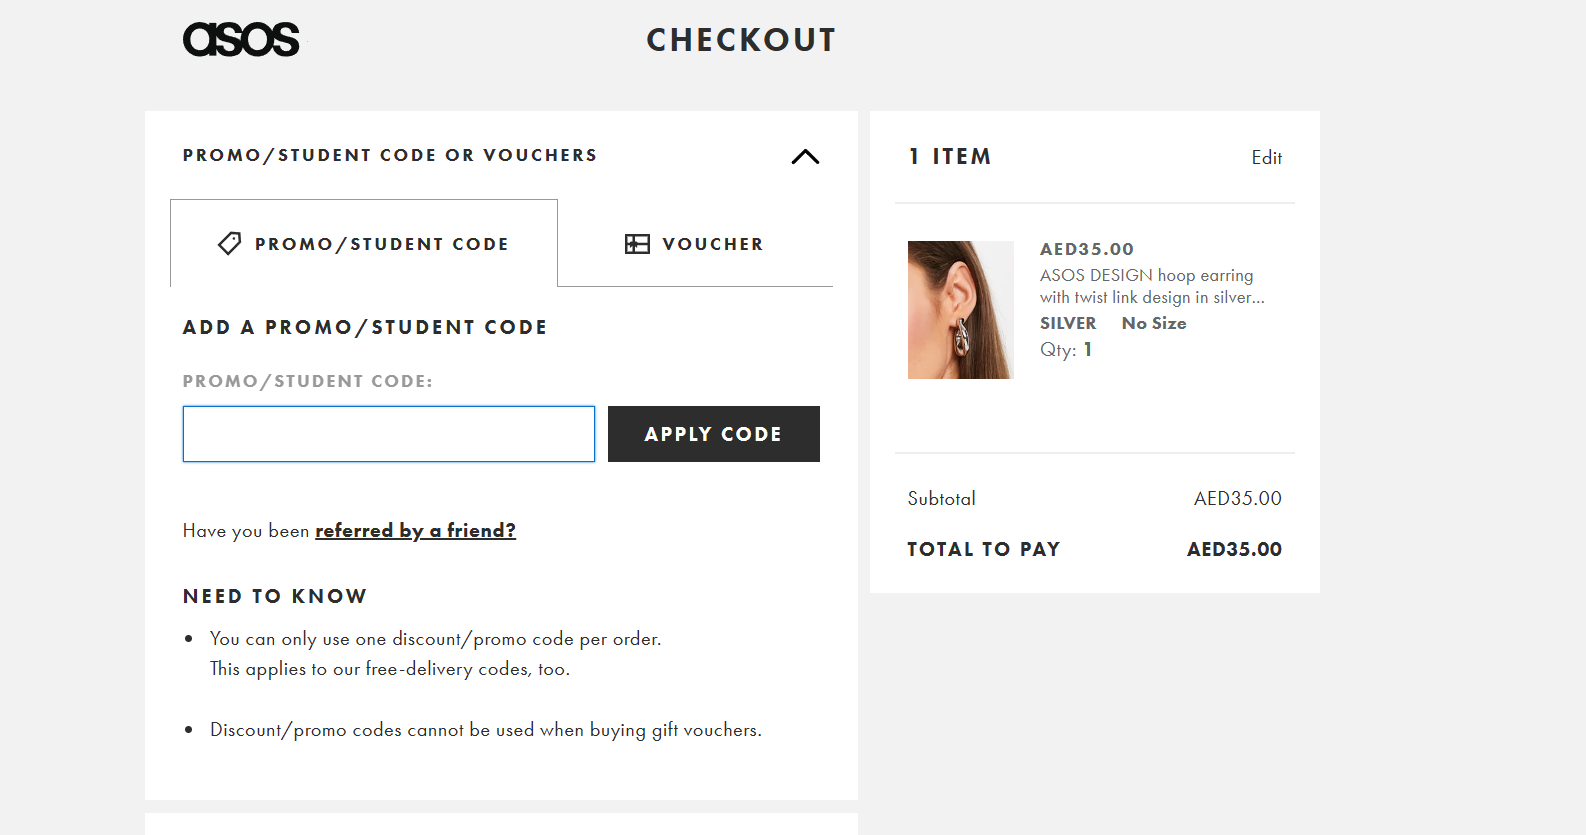The height and width of the screenshot is (835, 1586).
Task: Switch to the Voucher tab label
Action: (712, 244)
